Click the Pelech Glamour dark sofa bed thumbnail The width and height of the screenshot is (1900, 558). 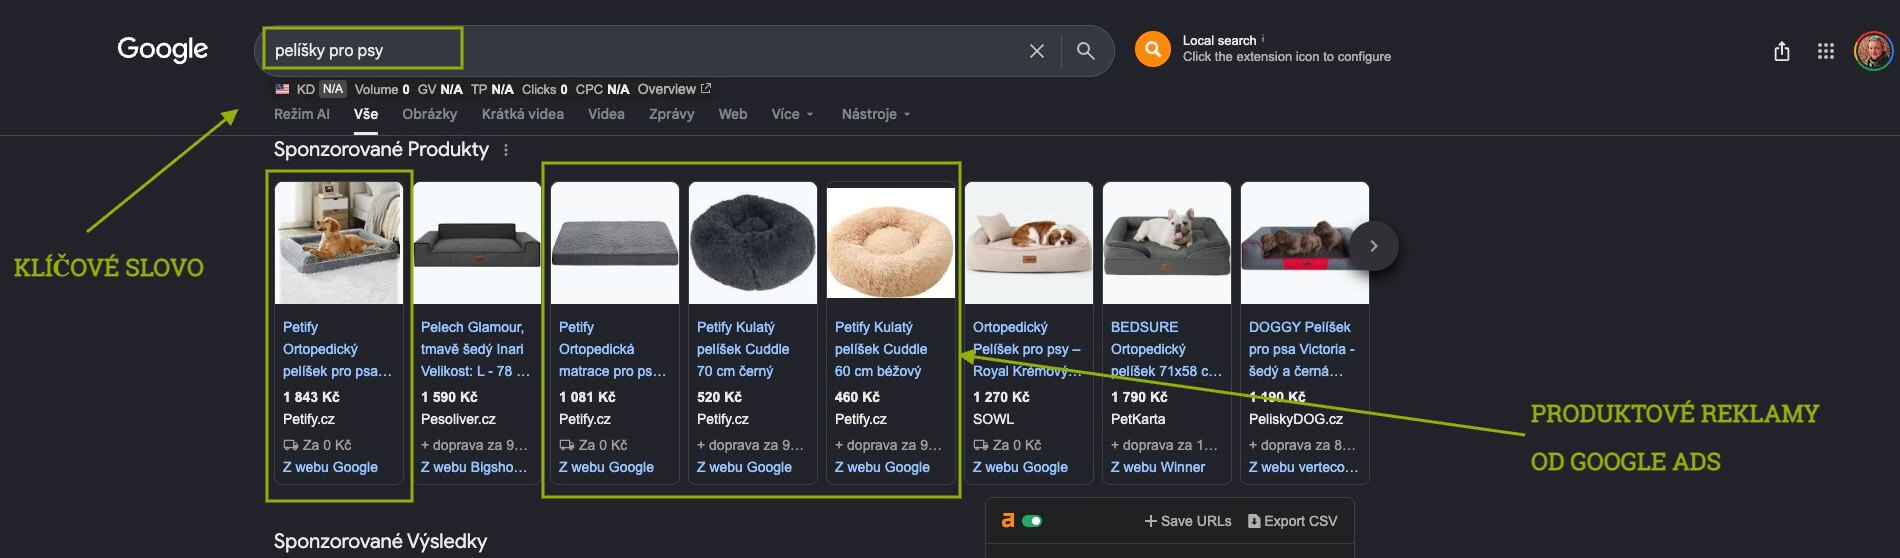[477, 243]
